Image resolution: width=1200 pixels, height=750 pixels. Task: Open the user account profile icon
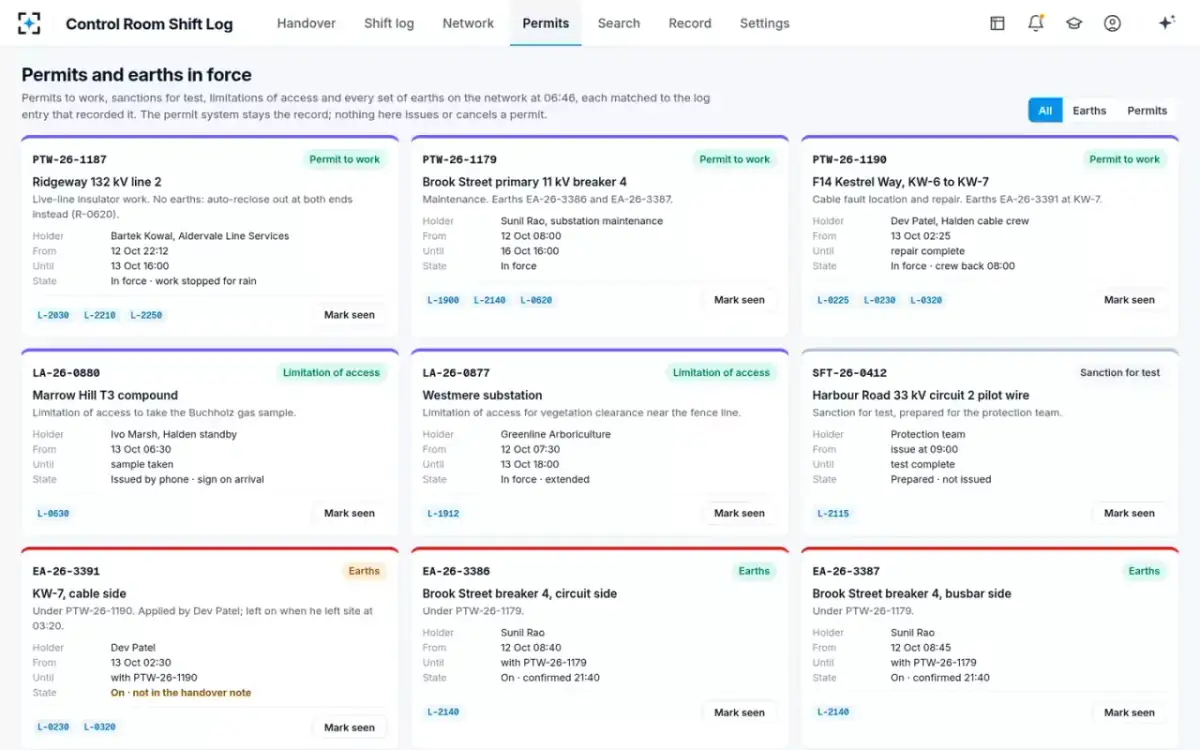(x=1112, y=23)
